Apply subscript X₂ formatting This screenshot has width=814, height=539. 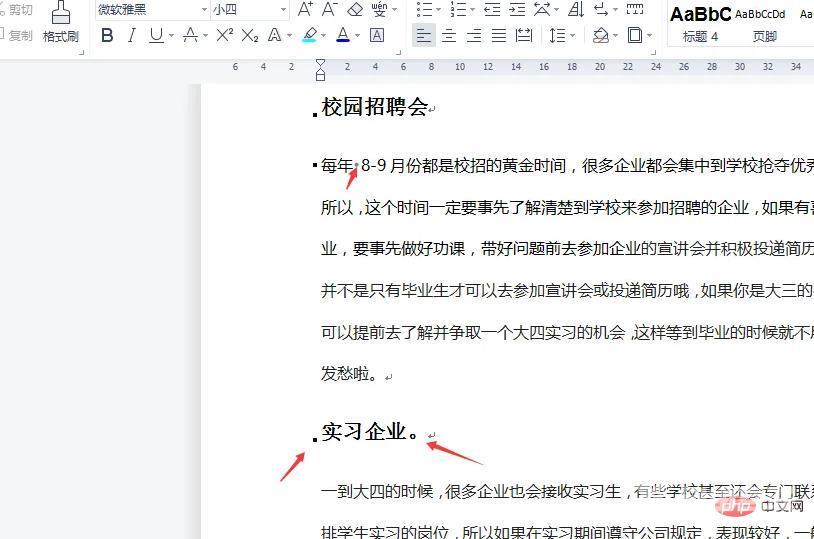tap(250, 35)
